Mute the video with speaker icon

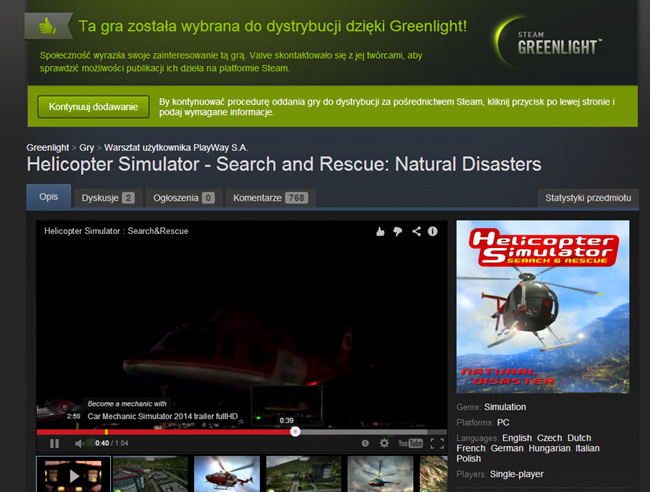(x=79, y=443)
